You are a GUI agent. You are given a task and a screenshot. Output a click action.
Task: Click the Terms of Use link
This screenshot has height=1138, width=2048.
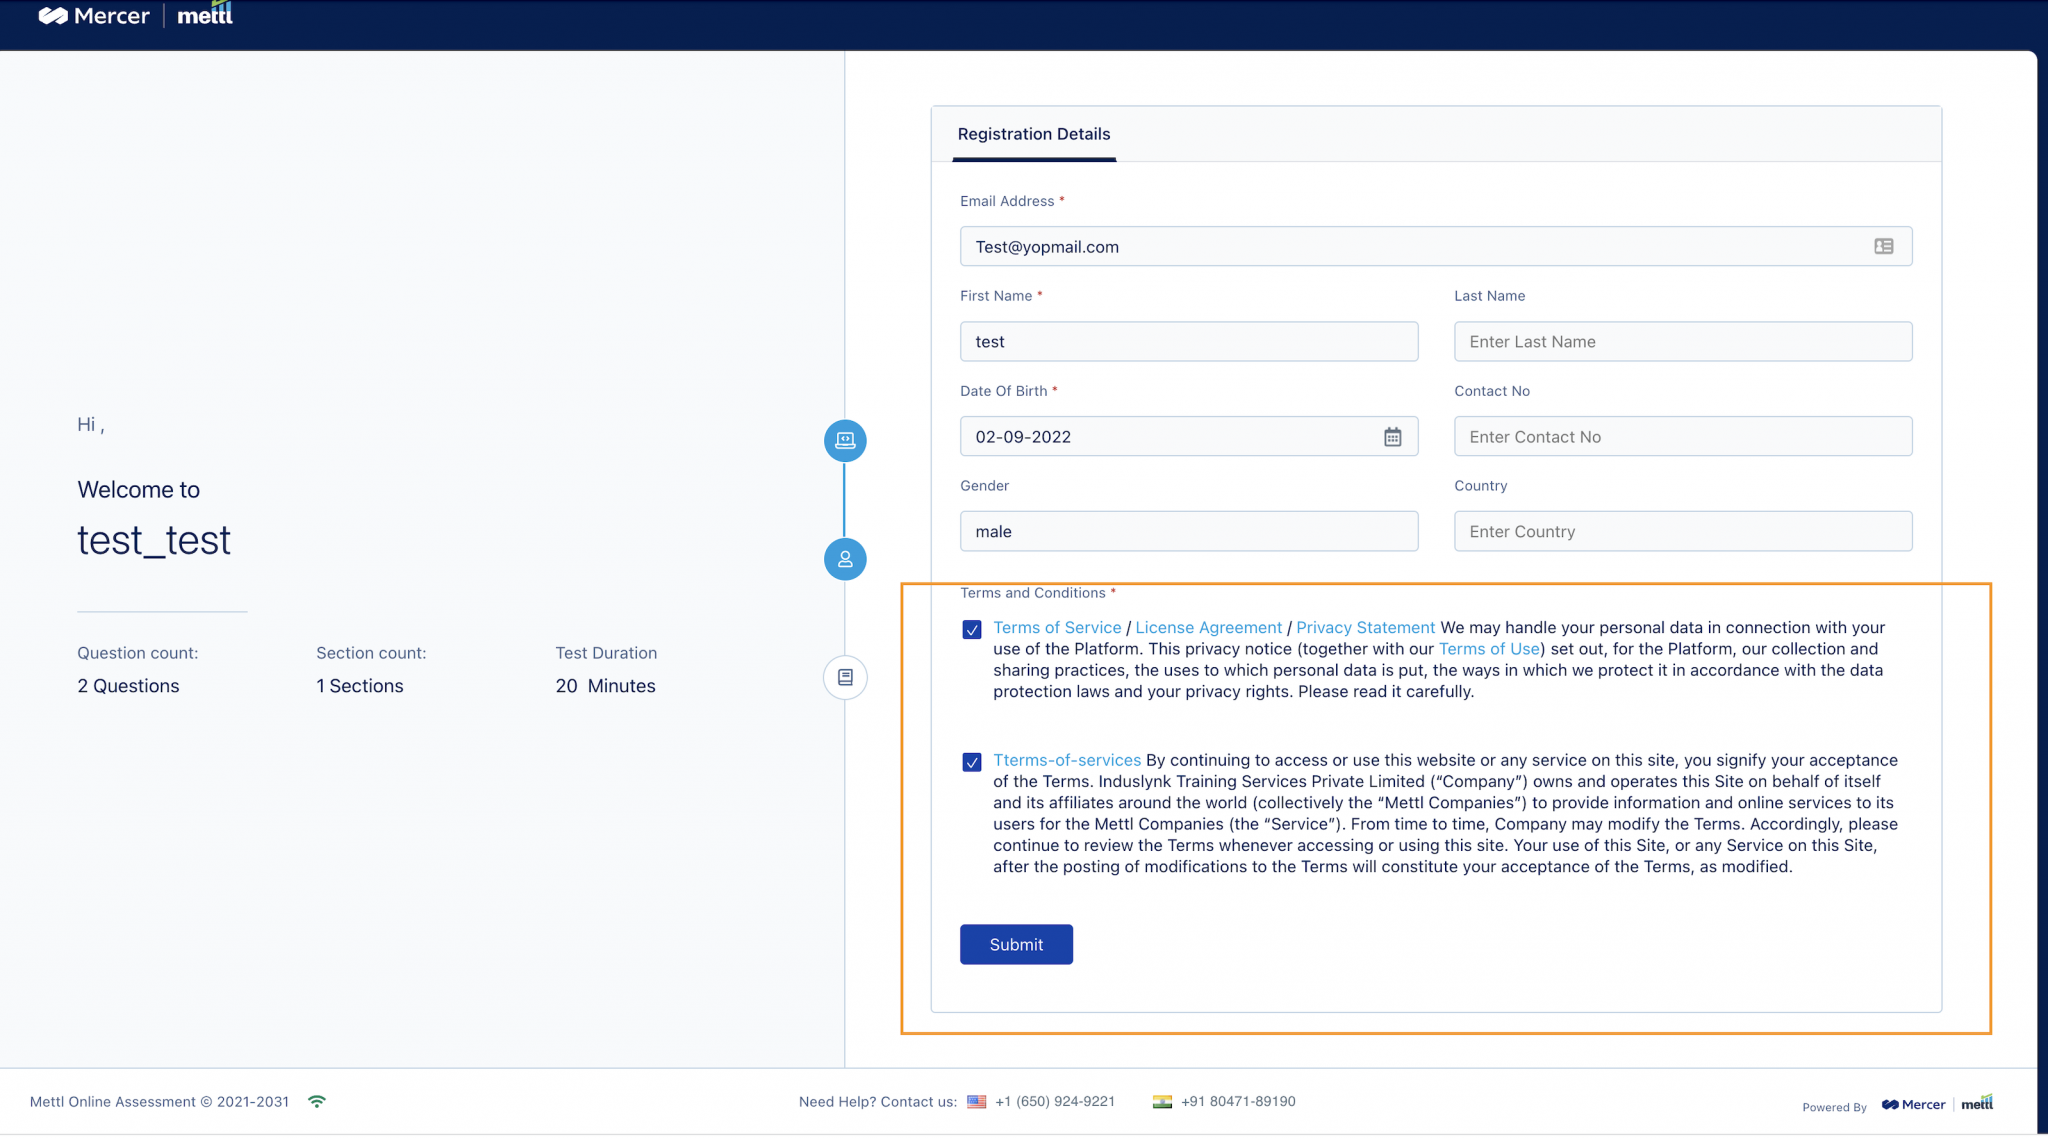1488,648
